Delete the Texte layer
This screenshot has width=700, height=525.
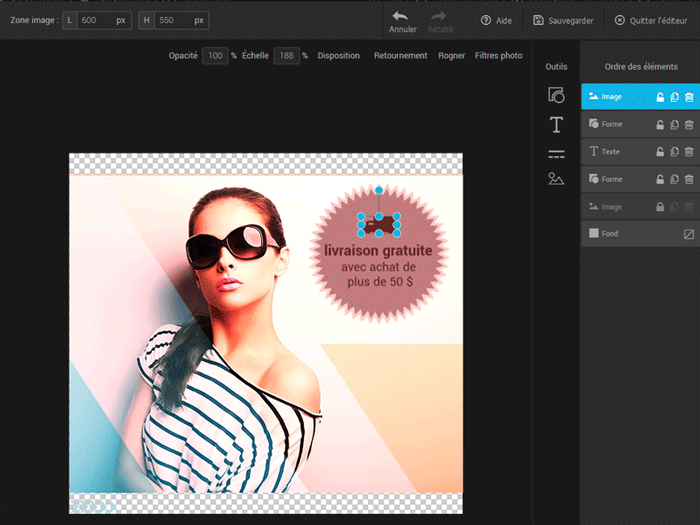pos(688,152)
